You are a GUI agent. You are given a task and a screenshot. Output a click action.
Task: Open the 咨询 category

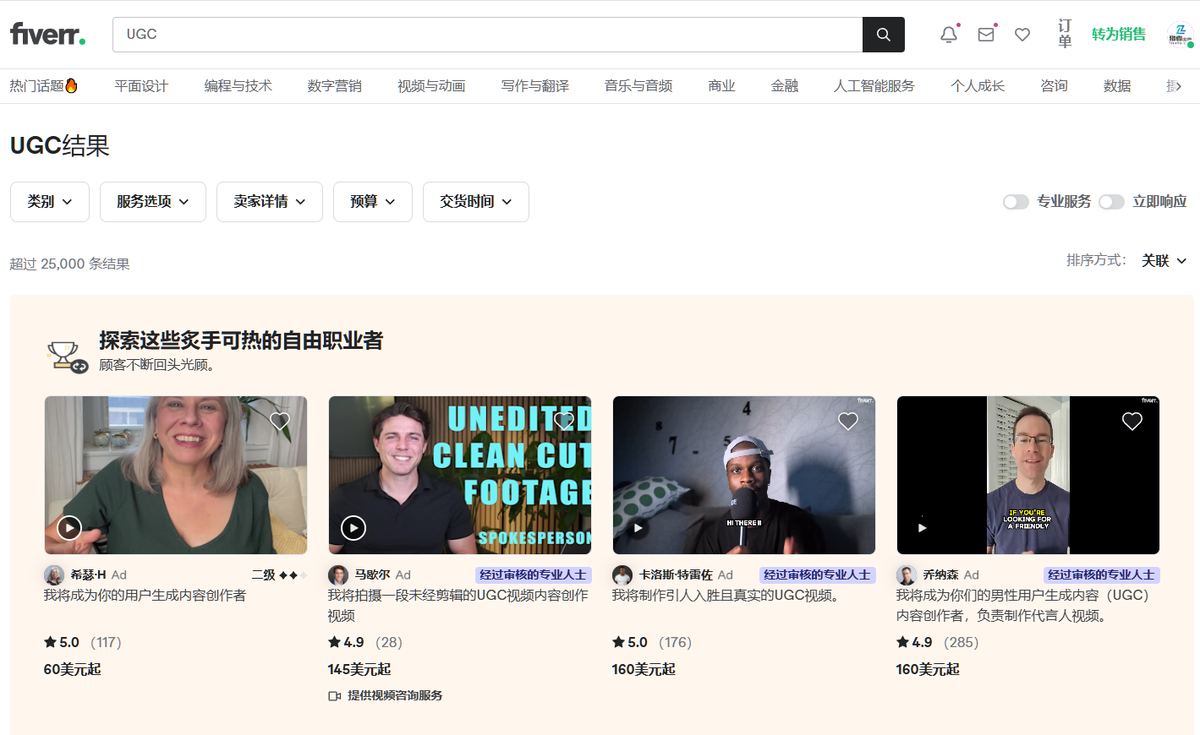[x=1054, y=86]
